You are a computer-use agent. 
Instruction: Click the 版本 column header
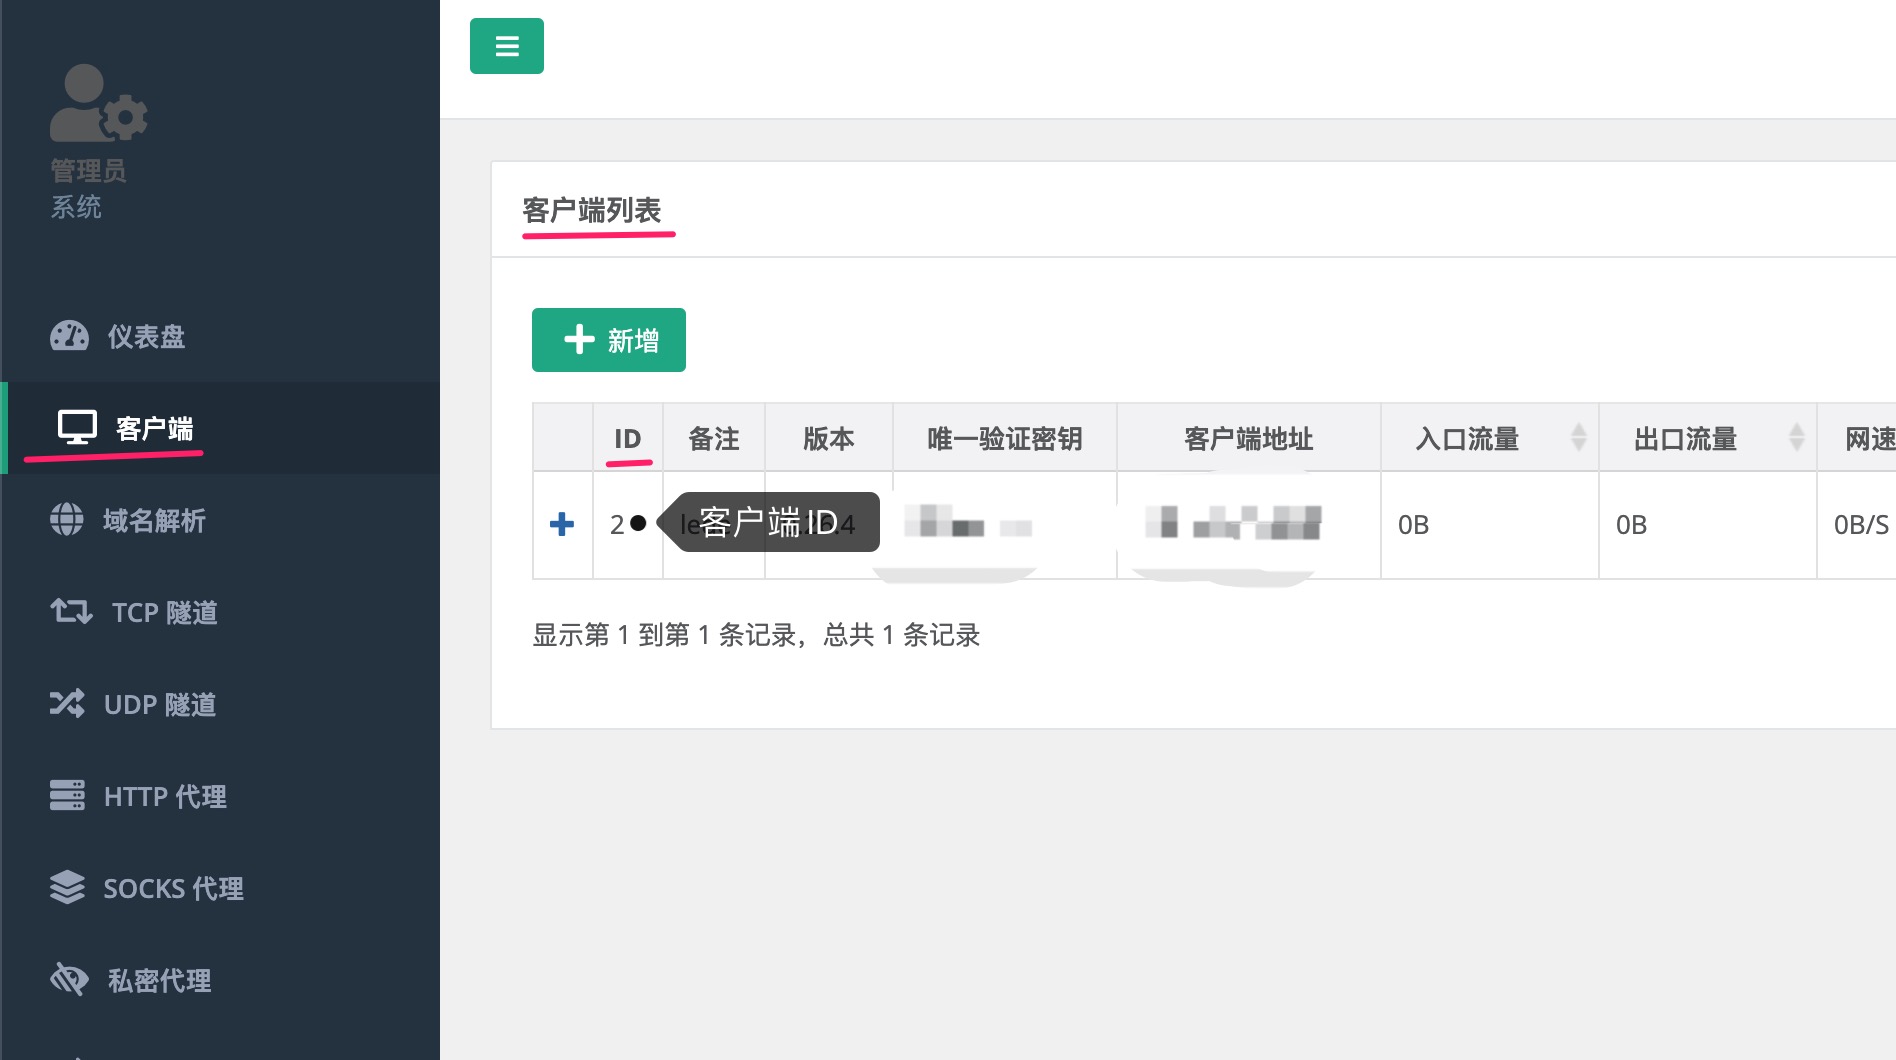(x=829, y=438)
